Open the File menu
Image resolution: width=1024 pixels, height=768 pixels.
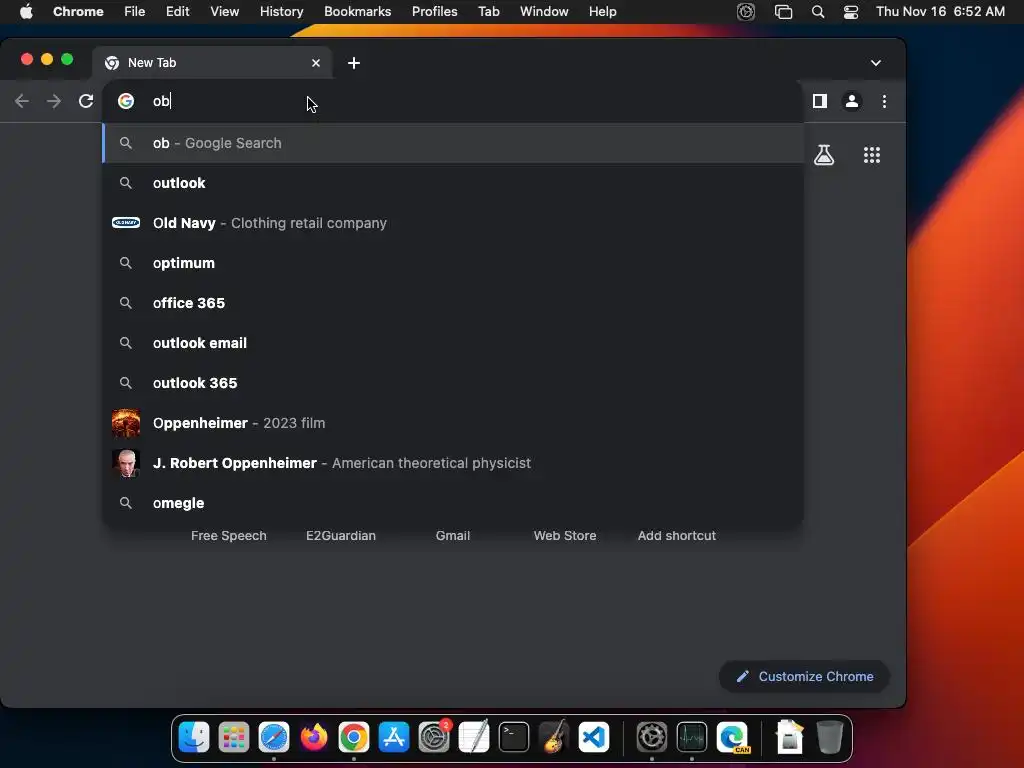135,11
